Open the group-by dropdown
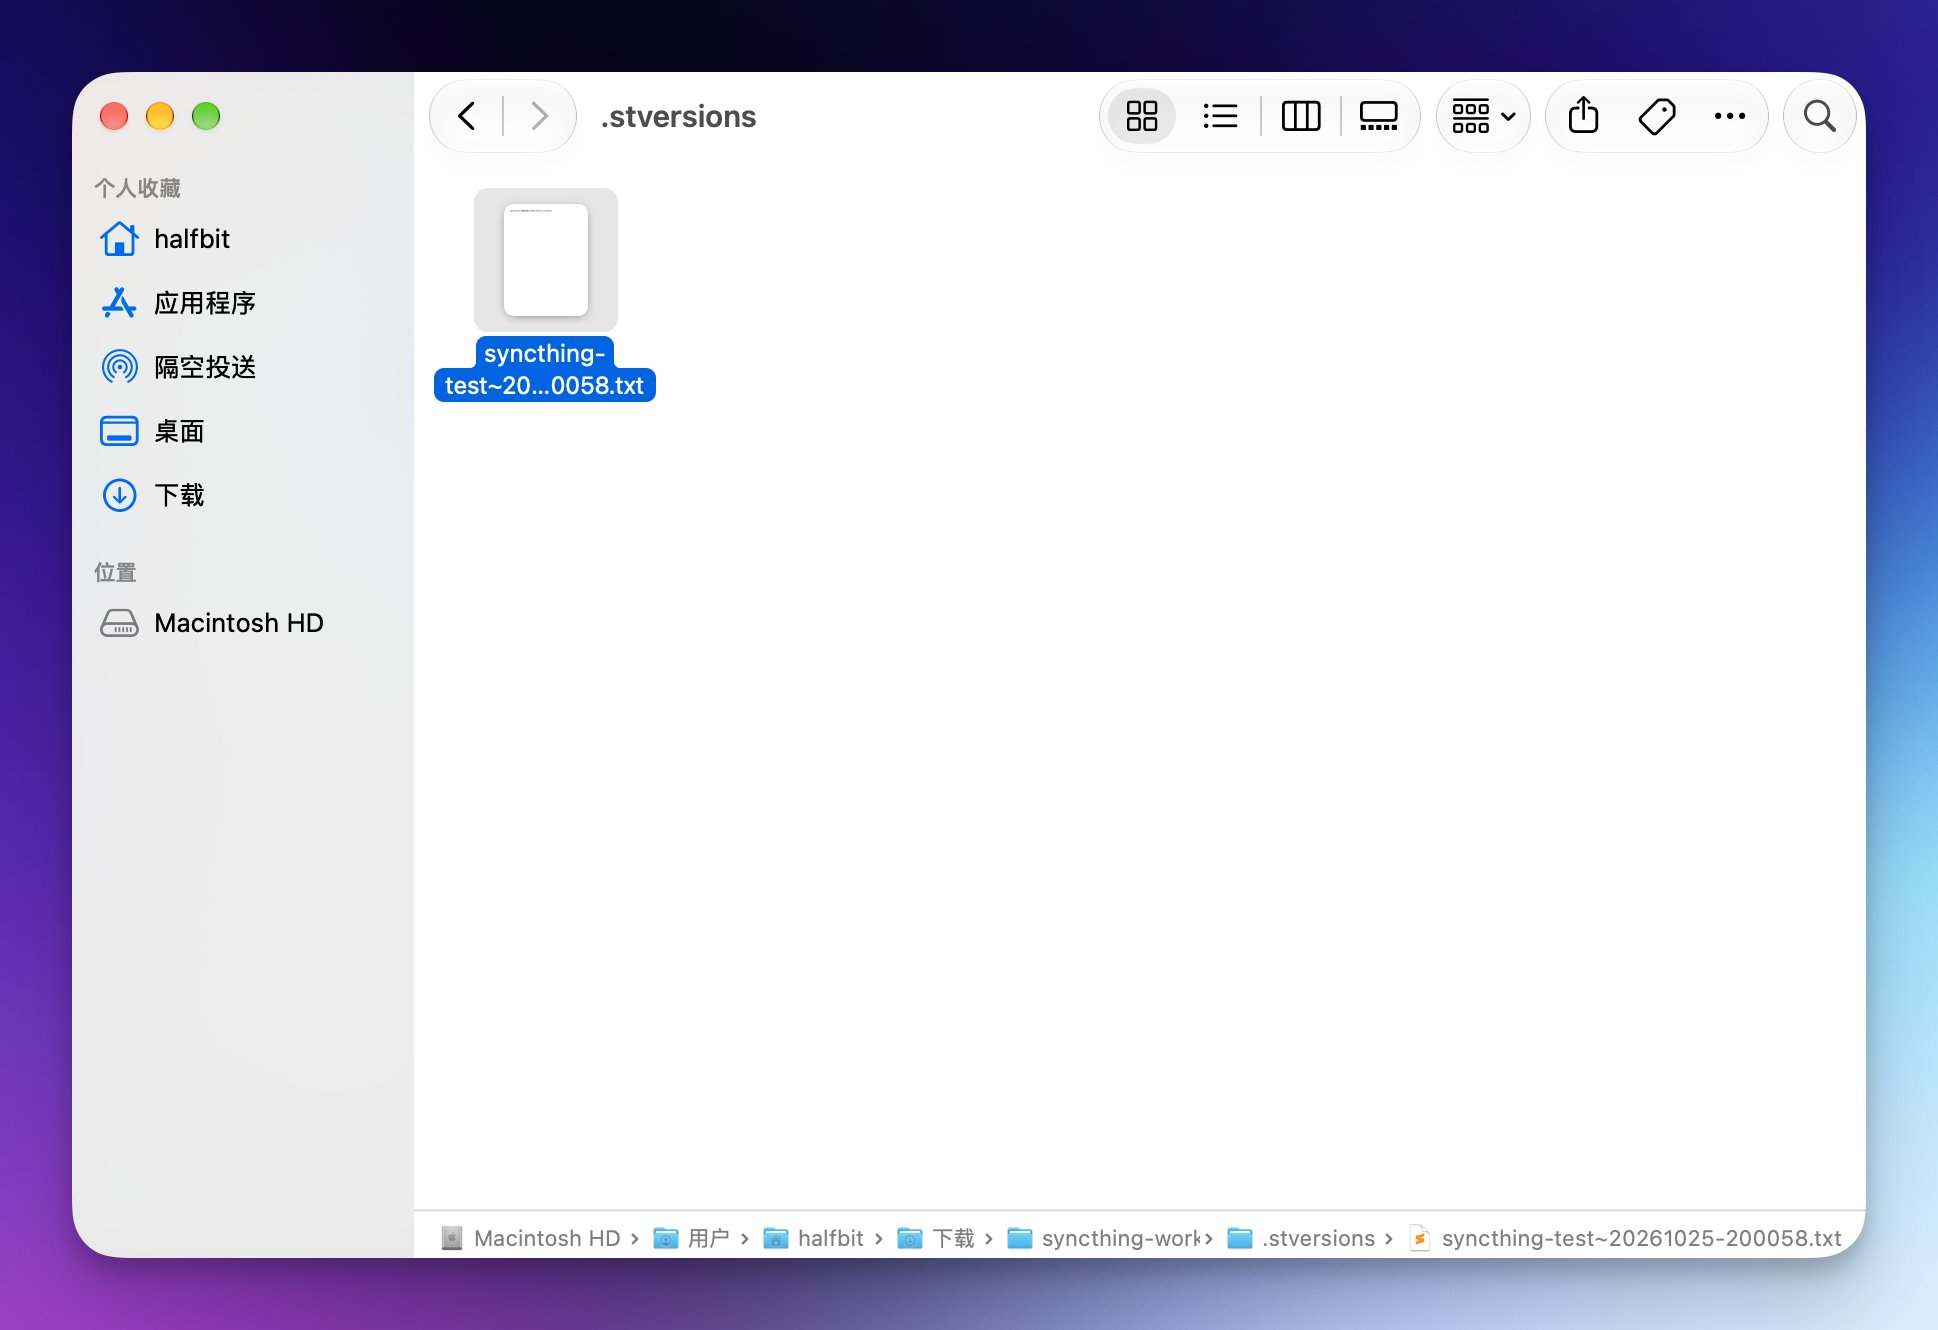Screen dimensions: 1938x1330 (1483, 116)
